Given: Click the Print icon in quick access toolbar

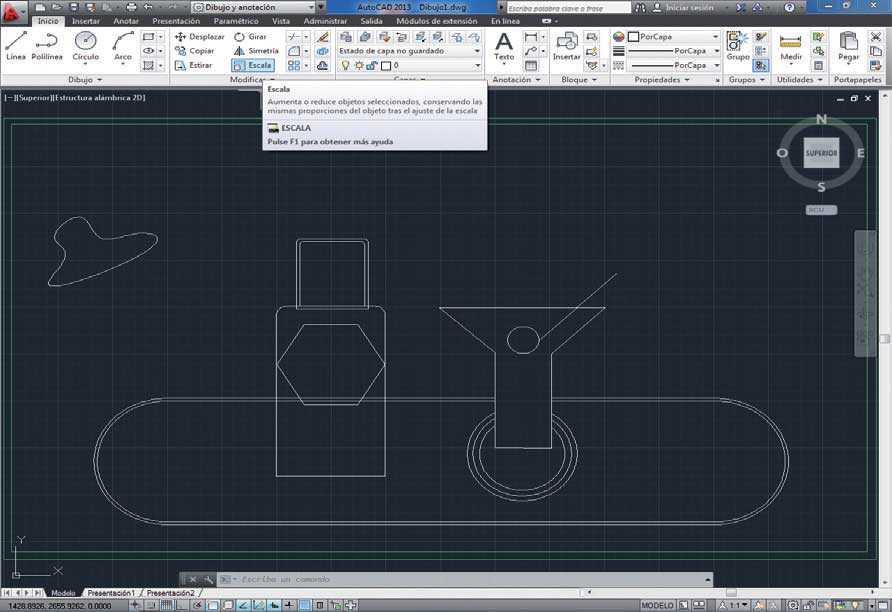Looking at the screenshot, I should (x=131, y=7).
